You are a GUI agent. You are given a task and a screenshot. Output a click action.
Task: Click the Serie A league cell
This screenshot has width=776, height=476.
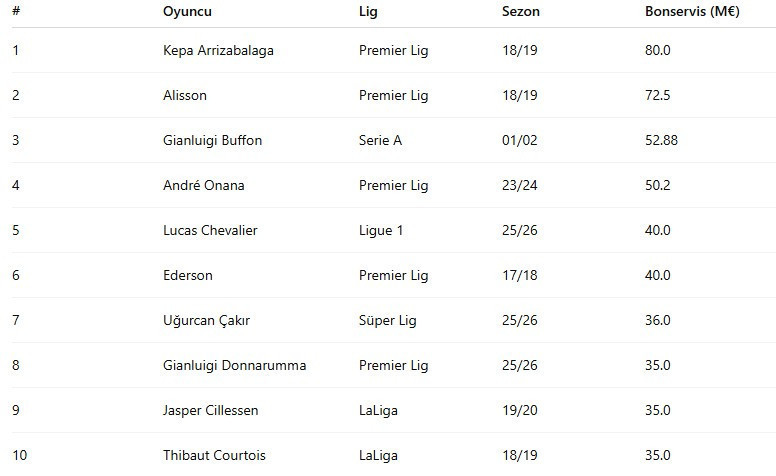[380, 140]
